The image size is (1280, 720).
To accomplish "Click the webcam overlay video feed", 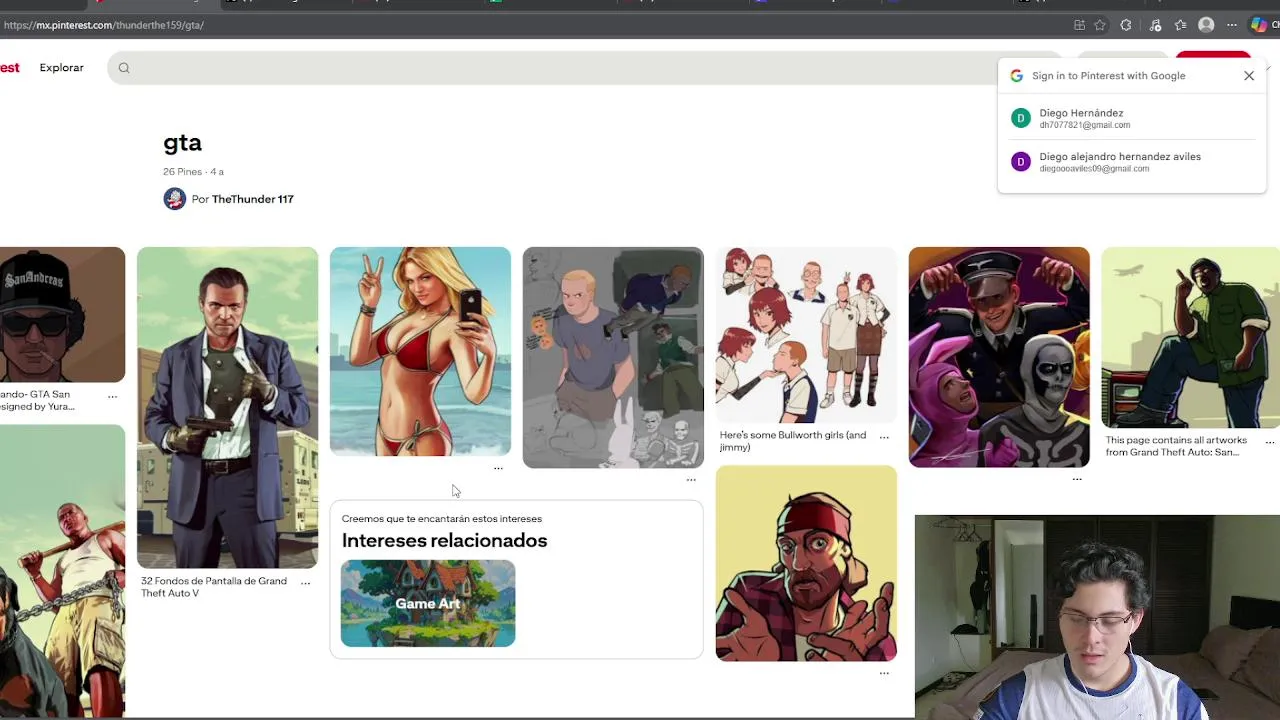I will 1097,617.
